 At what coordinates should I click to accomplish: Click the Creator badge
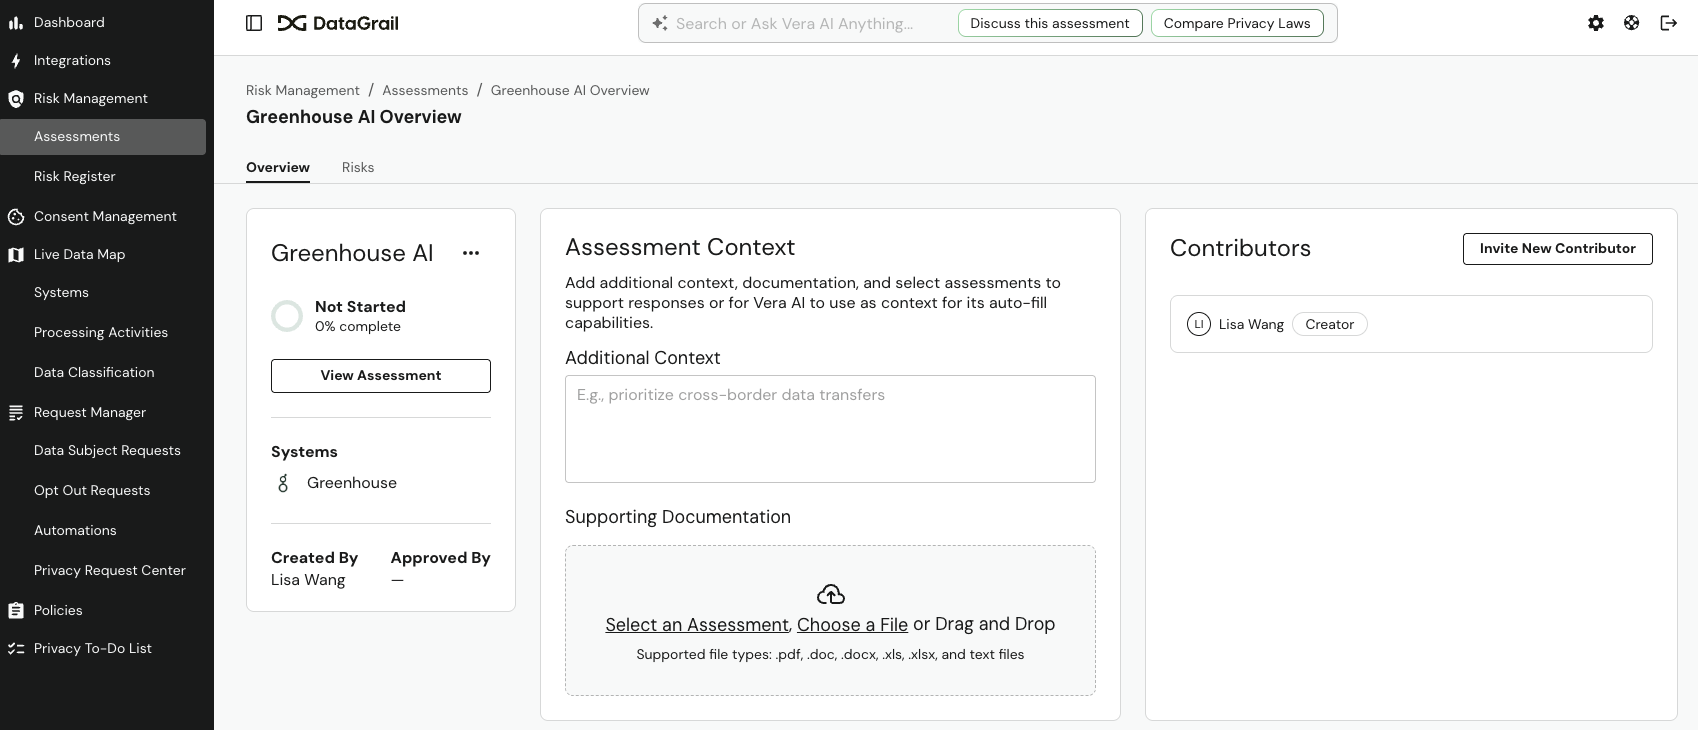tap(1329, 324)
